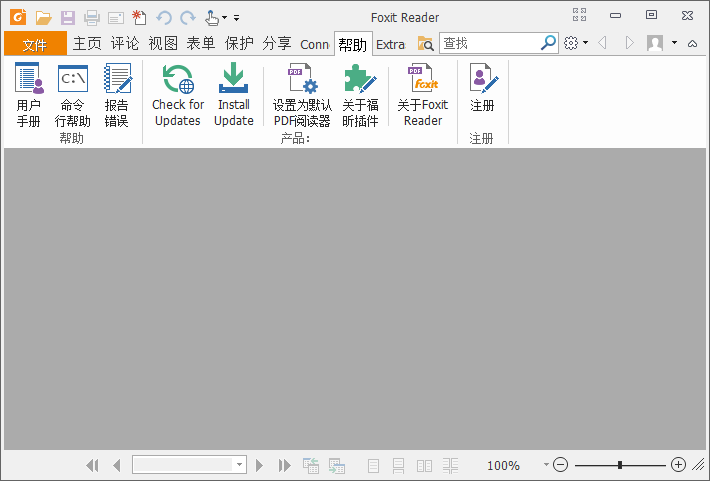Open the page number combo dropdown
Viewport: 710px width, 481px height.
(x=240, y=465)
